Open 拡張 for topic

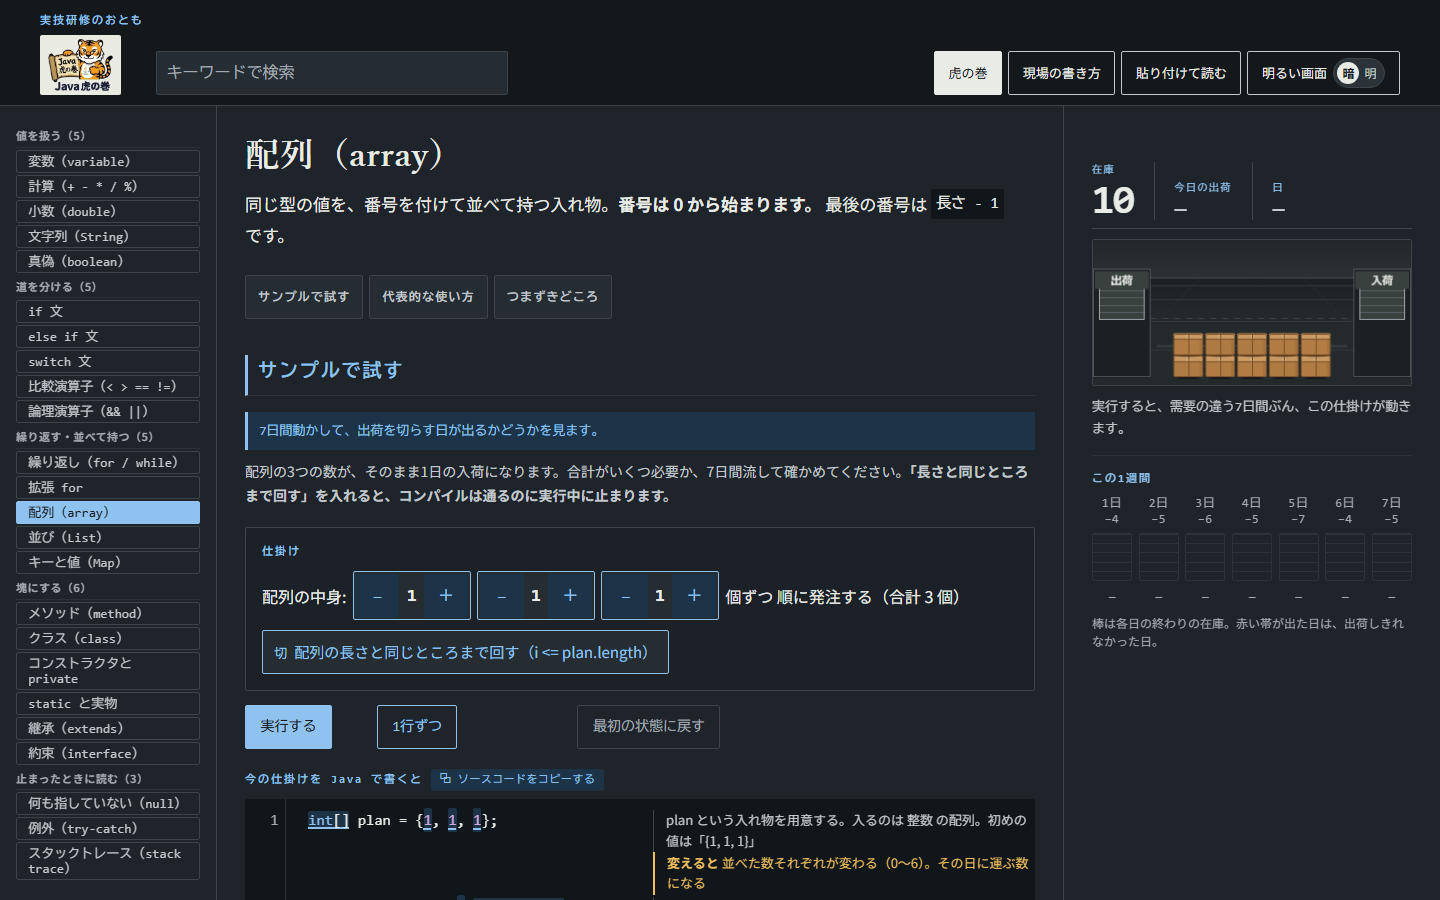coord(108,487)
